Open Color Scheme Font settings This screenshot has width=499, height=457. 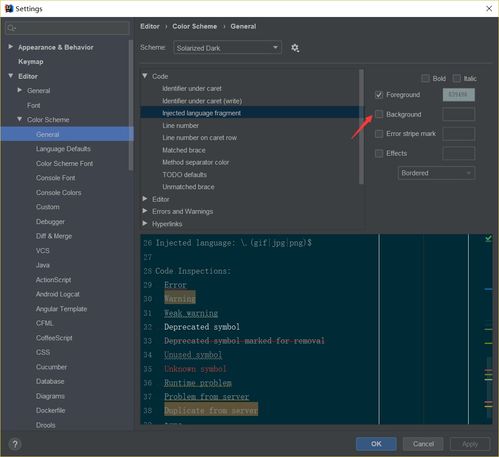[64, 163]
